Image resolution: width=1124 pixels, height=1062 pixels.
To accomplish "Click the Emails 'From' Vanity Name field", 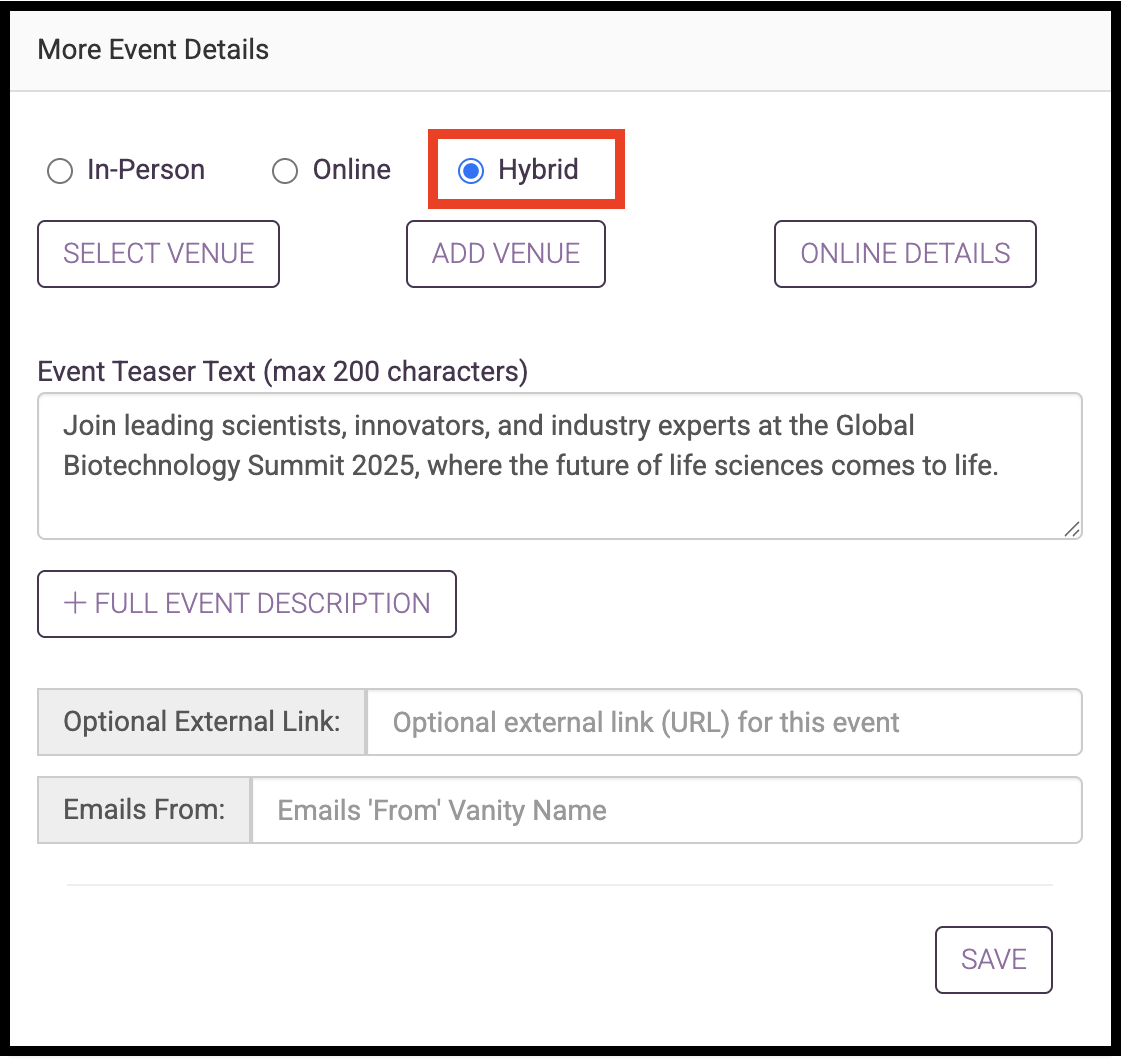I will coord(667,810).
